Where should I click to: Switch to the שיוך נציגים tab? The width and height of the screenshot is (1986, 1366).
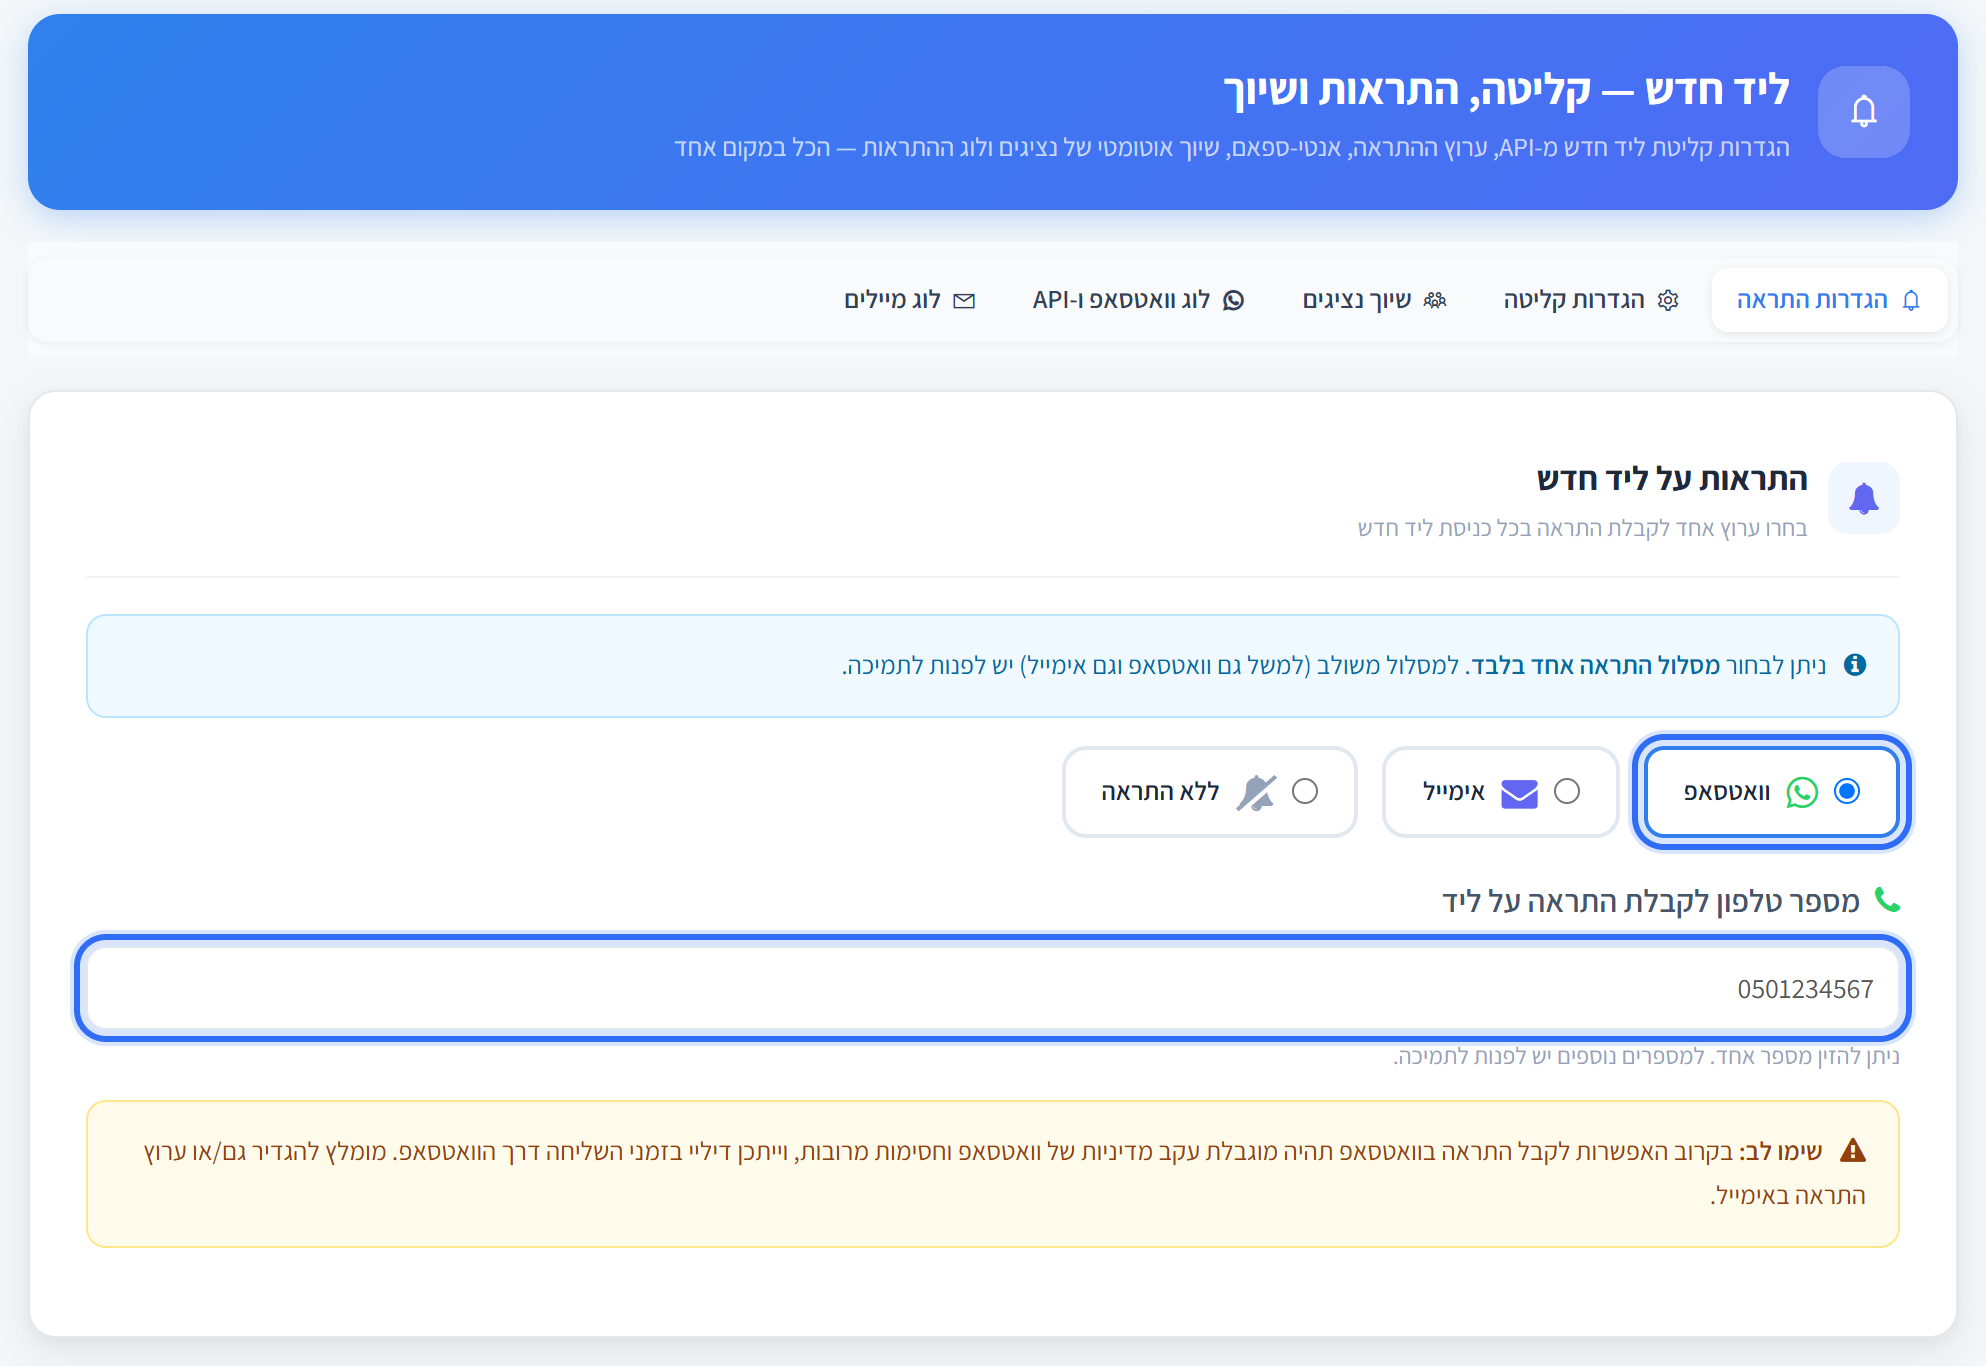click(1374, 300)
